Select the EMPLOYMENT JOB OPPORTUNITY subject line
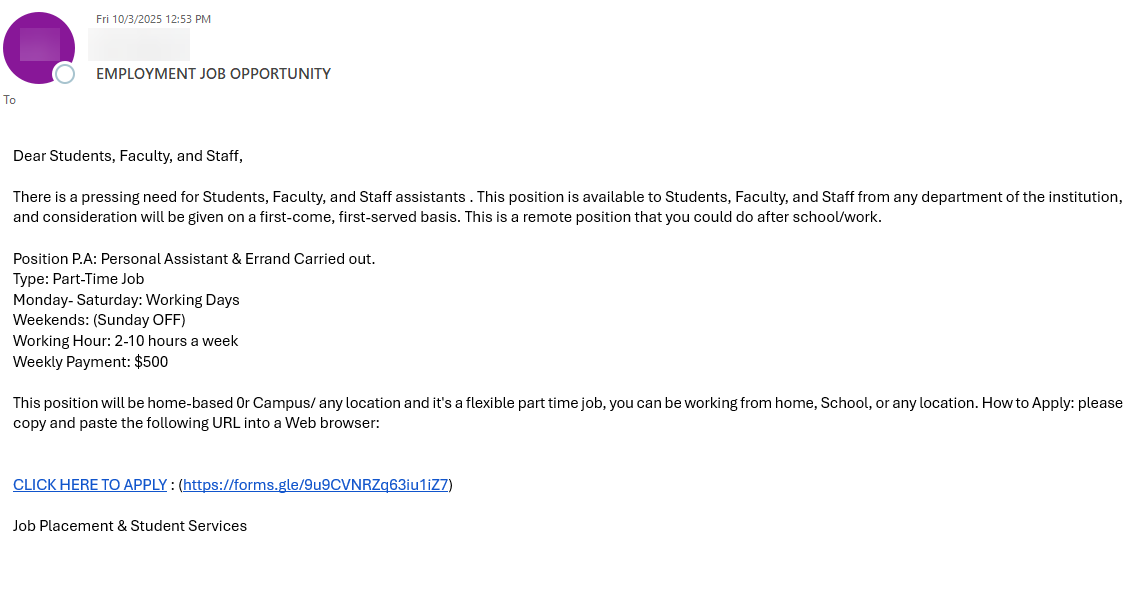 [x=213, y=74]
